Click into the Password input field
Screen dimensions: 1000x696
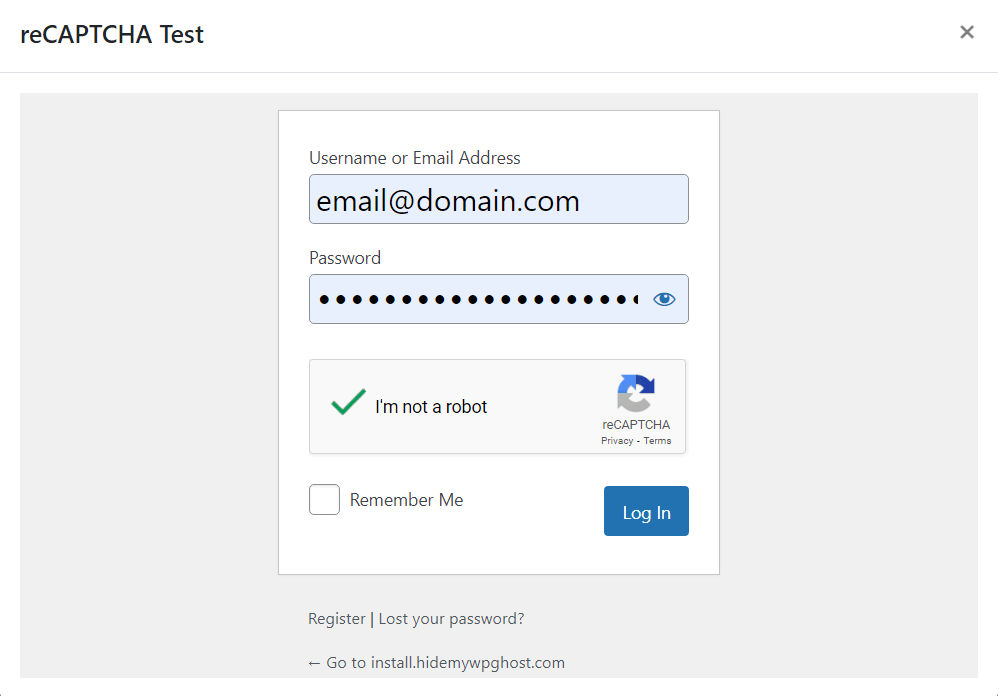click(478, 299)
